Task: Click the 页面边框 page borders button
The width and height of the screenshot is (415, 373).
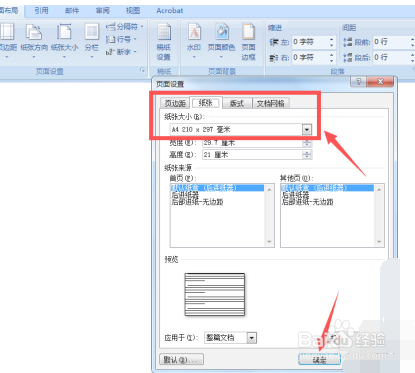Action: tap(248, 42)
